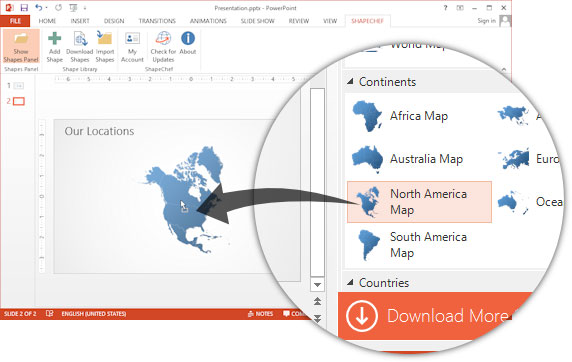Click the Undo arrow icon
Screen dimensions: 572x362
coord(39,8)
